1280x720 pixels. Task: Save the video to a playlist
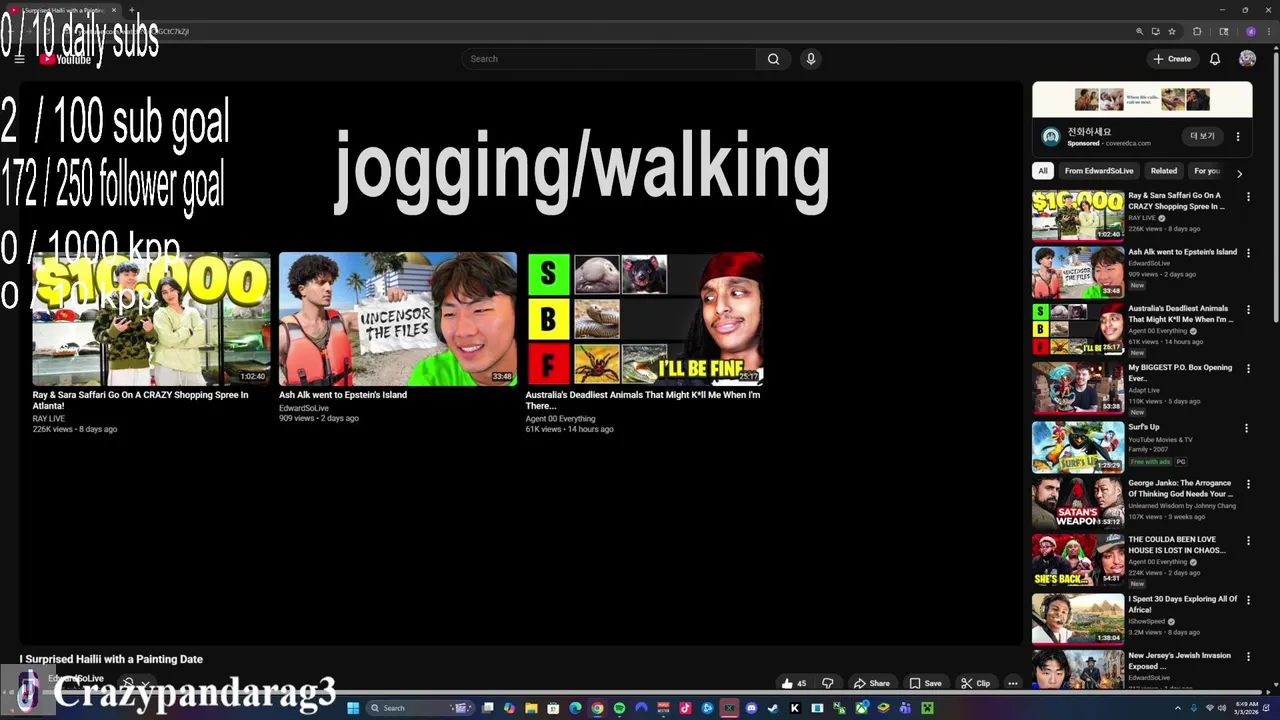click(925, 683)
